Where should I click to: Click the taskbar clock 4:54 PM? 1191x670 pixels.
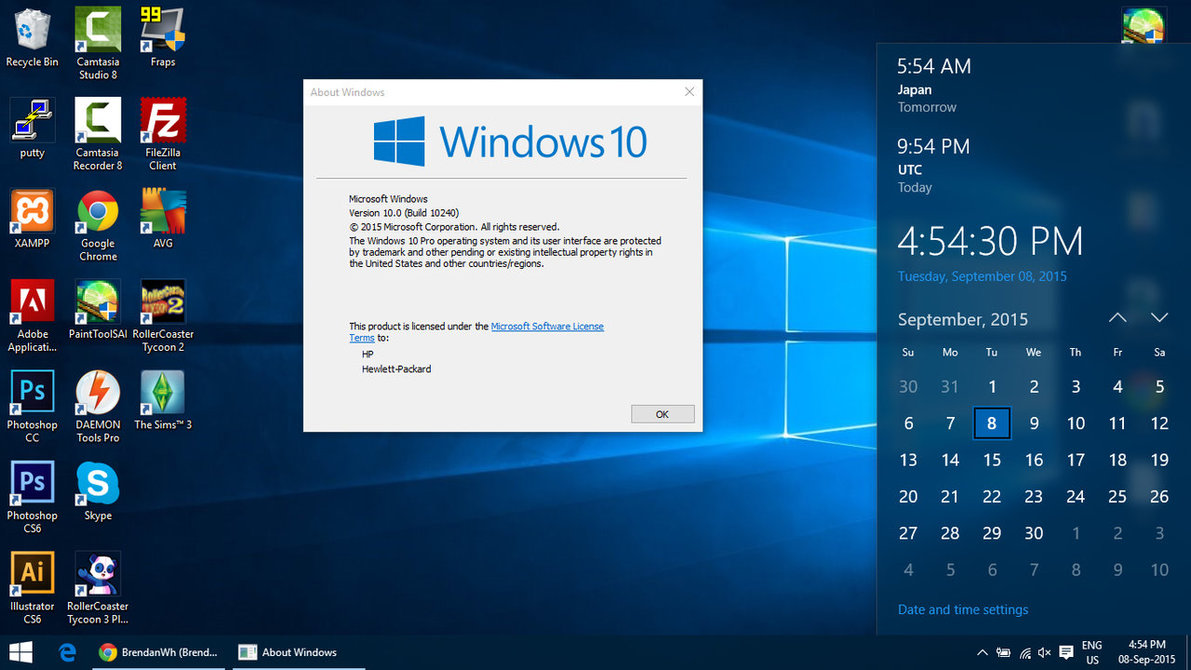coord(1146,653)
